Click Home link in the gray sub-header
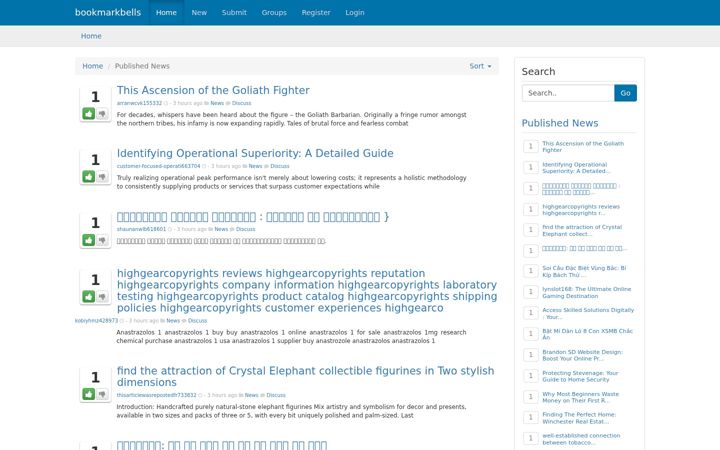This screenshot has height=450, width=720. (x=91, y=36)
